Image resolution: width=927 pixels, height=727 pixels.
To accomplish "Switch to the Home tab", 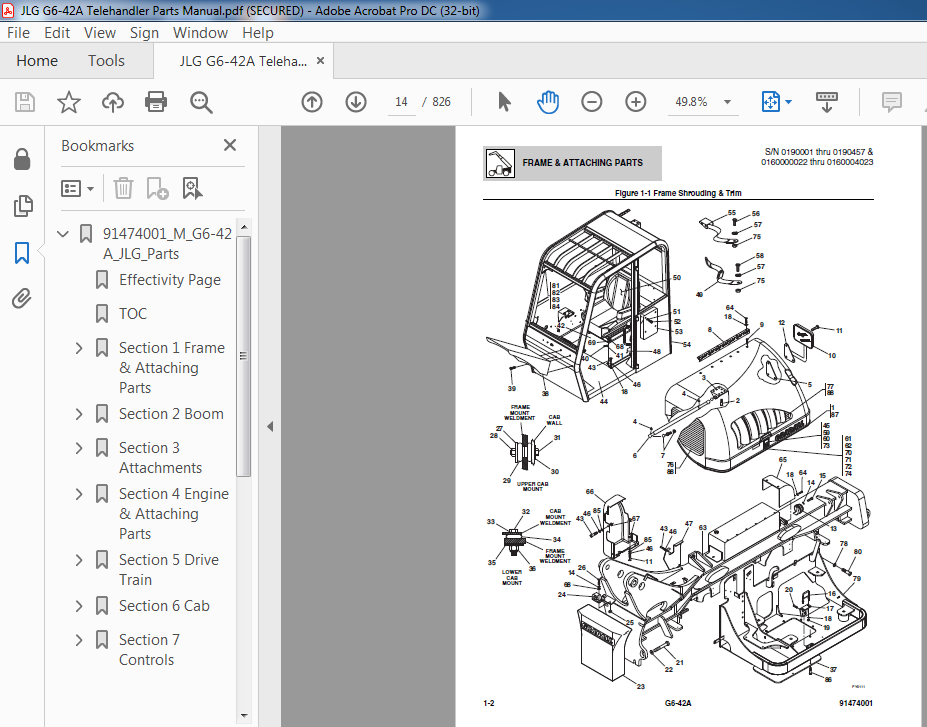I will point(37,60).
